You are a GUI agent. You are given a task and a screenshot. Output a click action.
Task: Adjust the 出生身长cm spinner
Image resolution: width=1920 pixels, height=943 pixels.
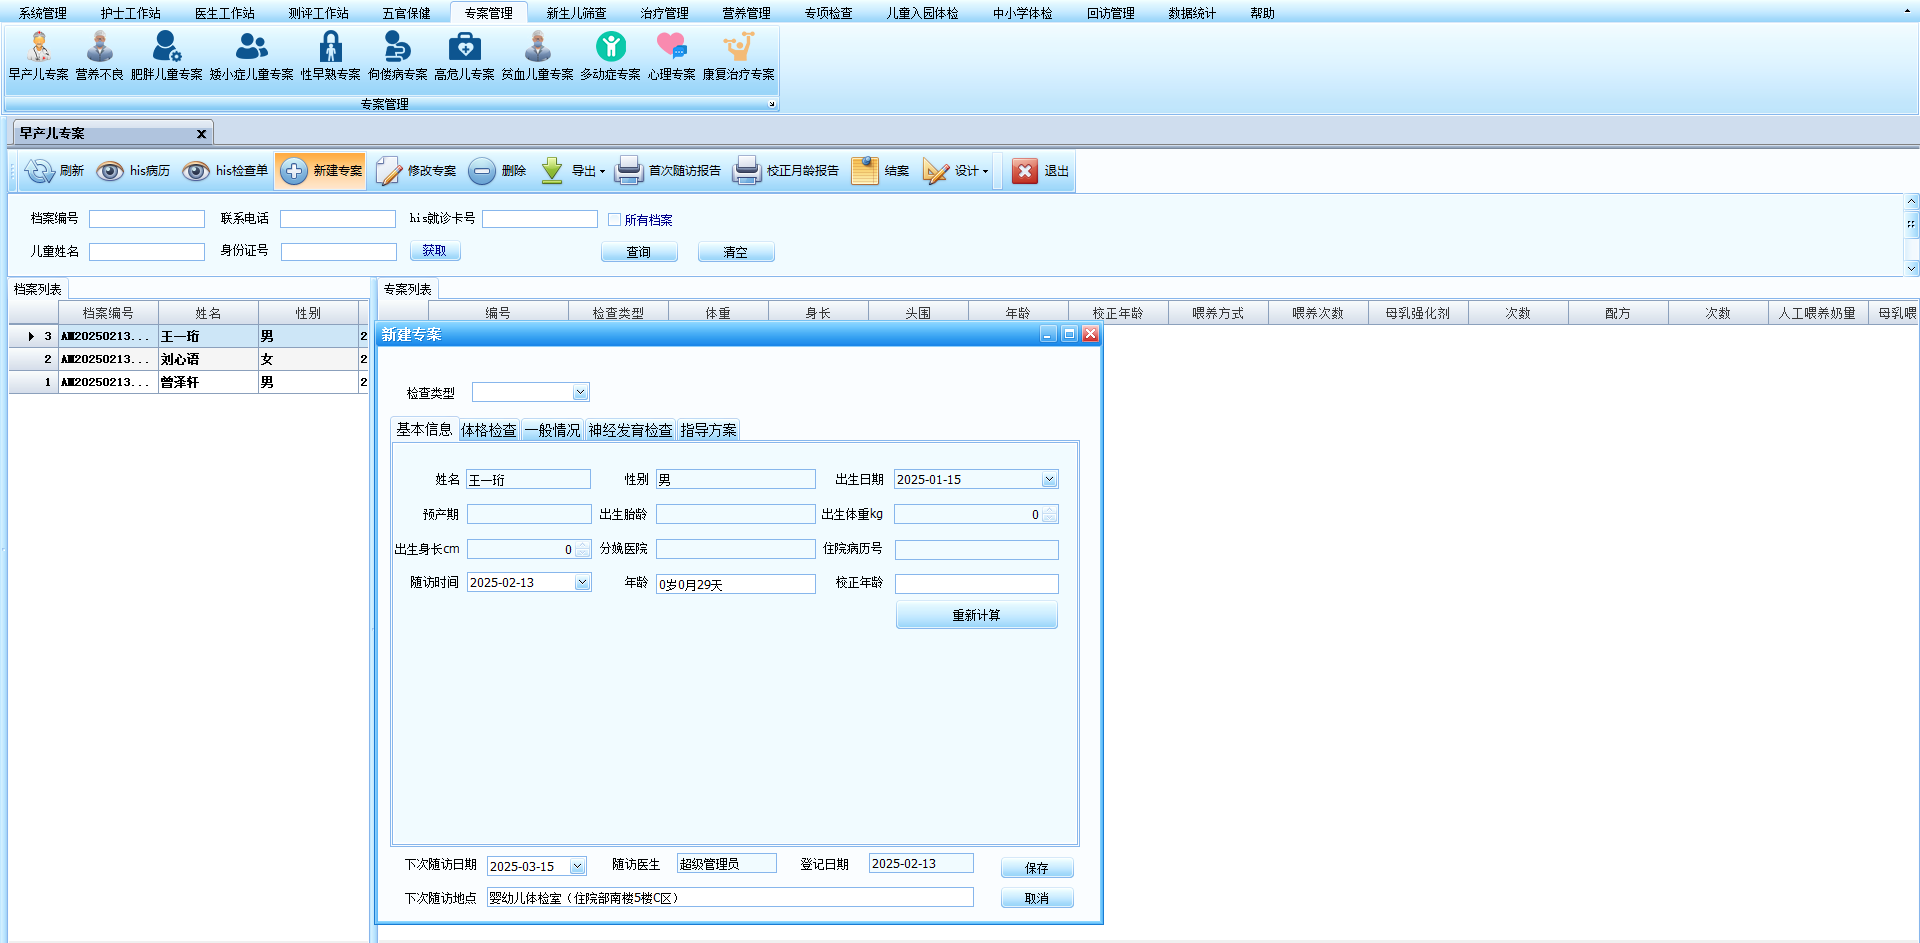[x=582, y=550]
